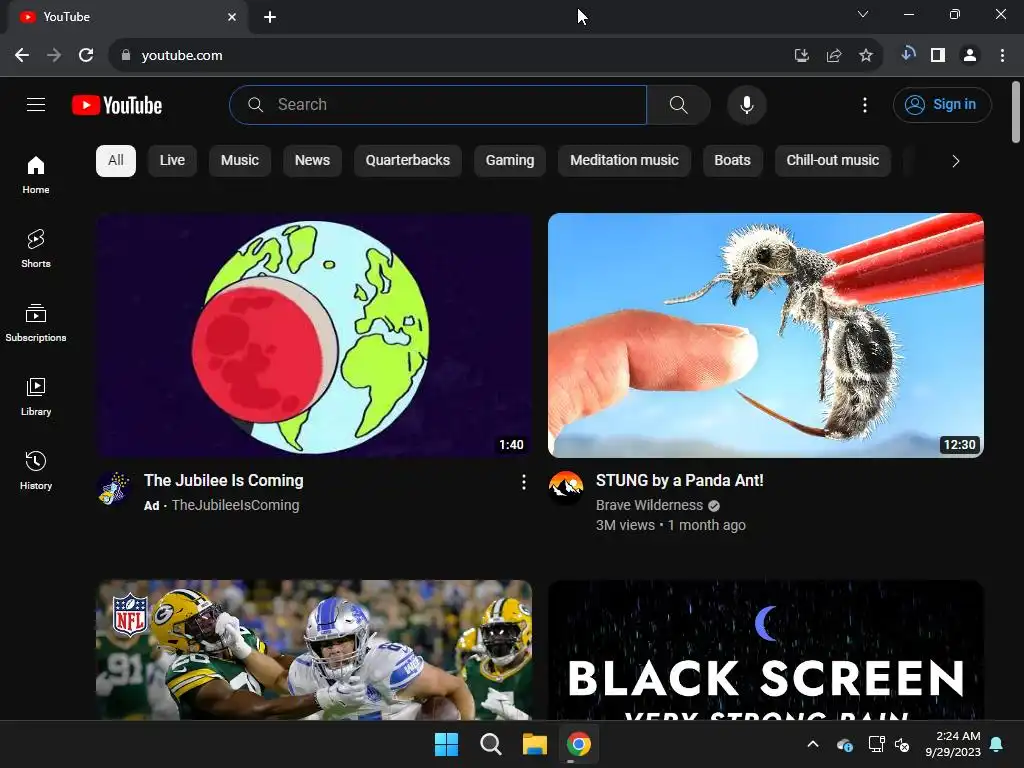Open Chrome's three-dot menu
Screen dimensions: 1024x768
1002,56
